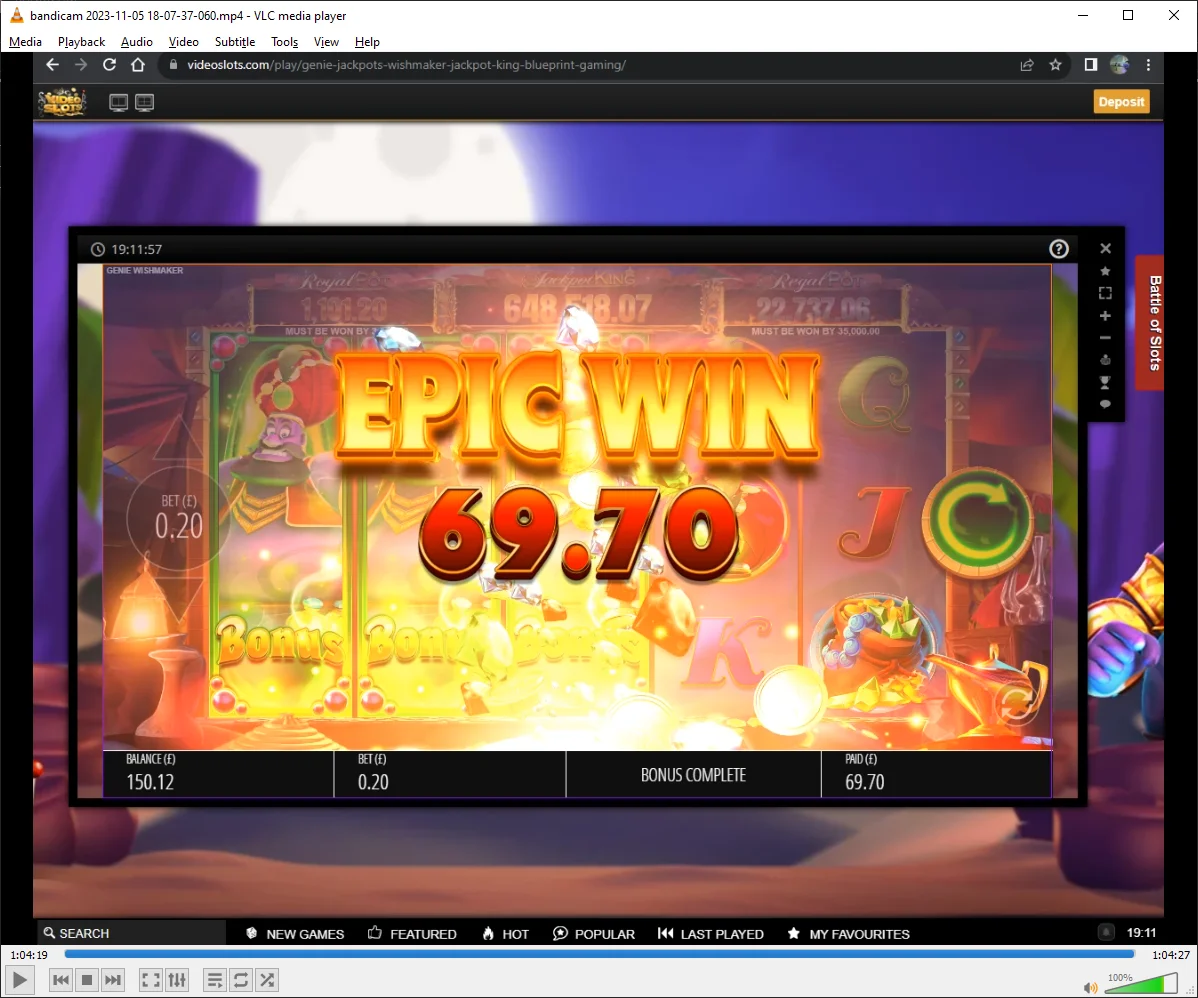Decrease game size with minus icon
The height and width of the screenshot is (998, 1198).
pyautogui.click(x=1105, y=338)
